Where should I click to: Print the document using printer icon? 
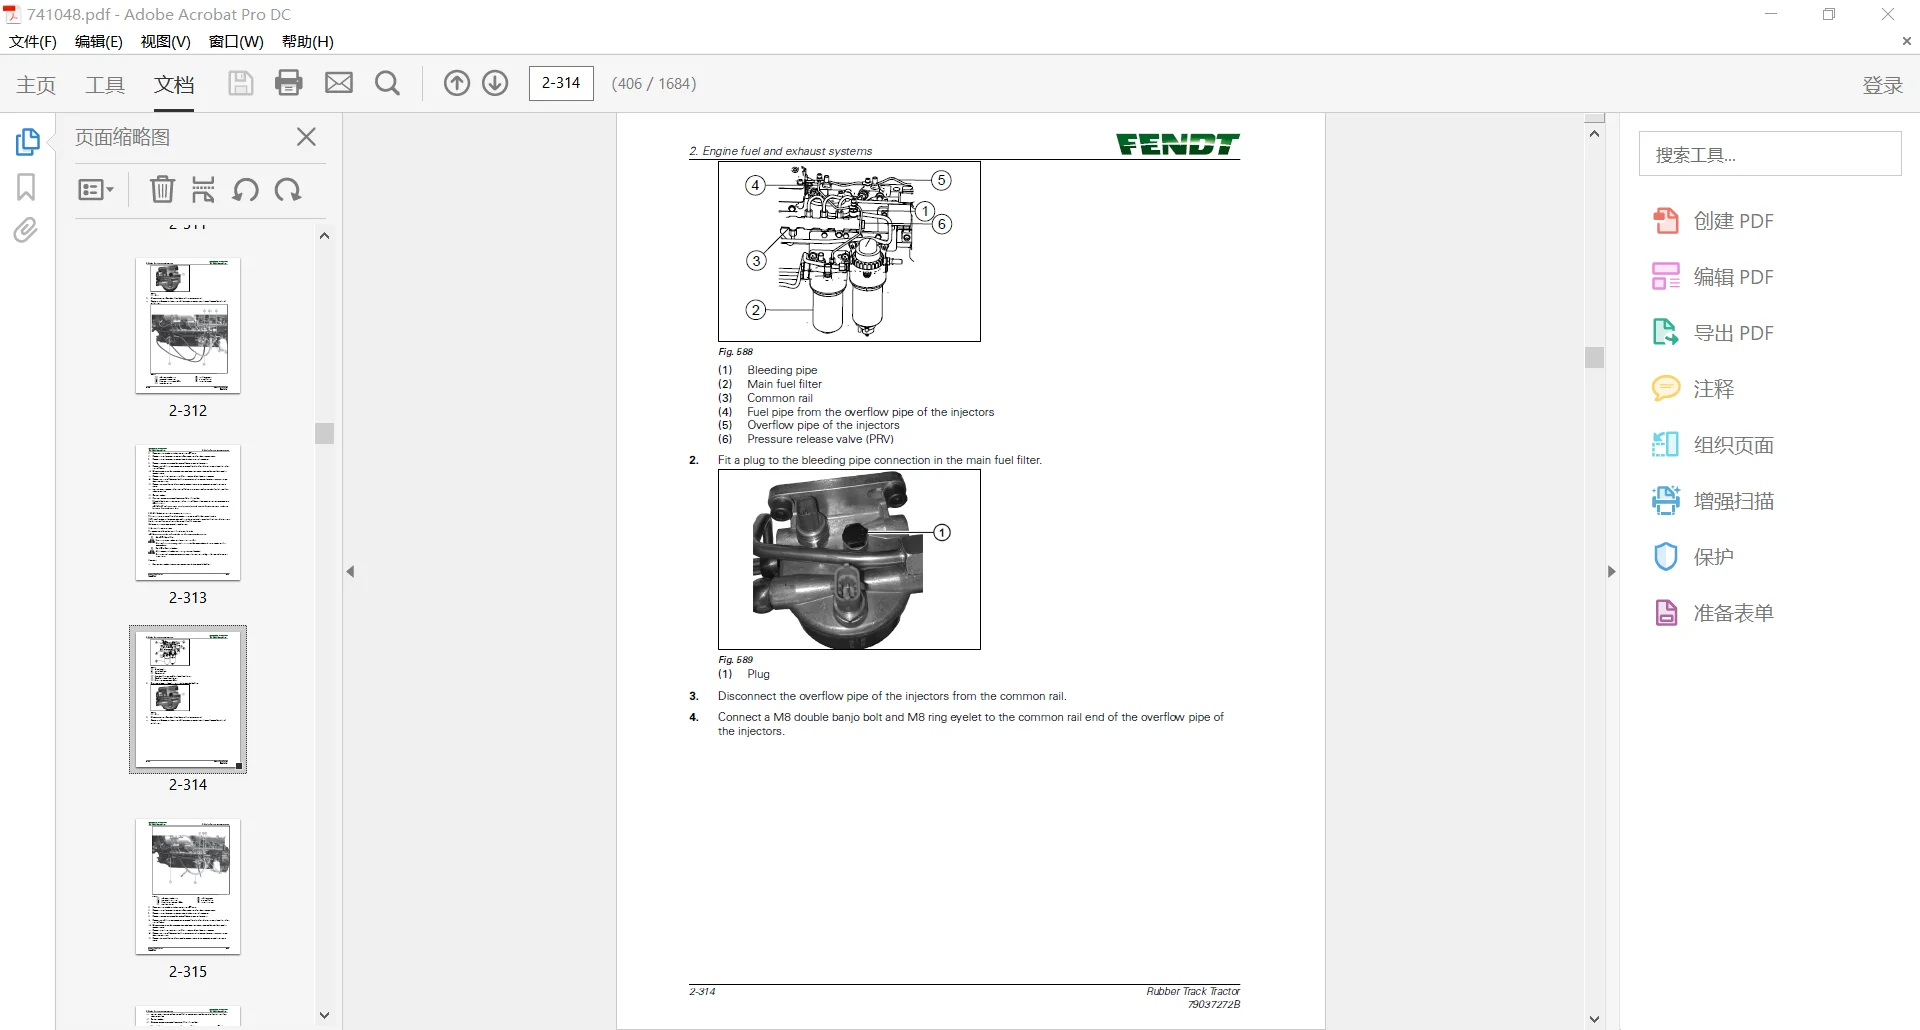coord(289,83)
